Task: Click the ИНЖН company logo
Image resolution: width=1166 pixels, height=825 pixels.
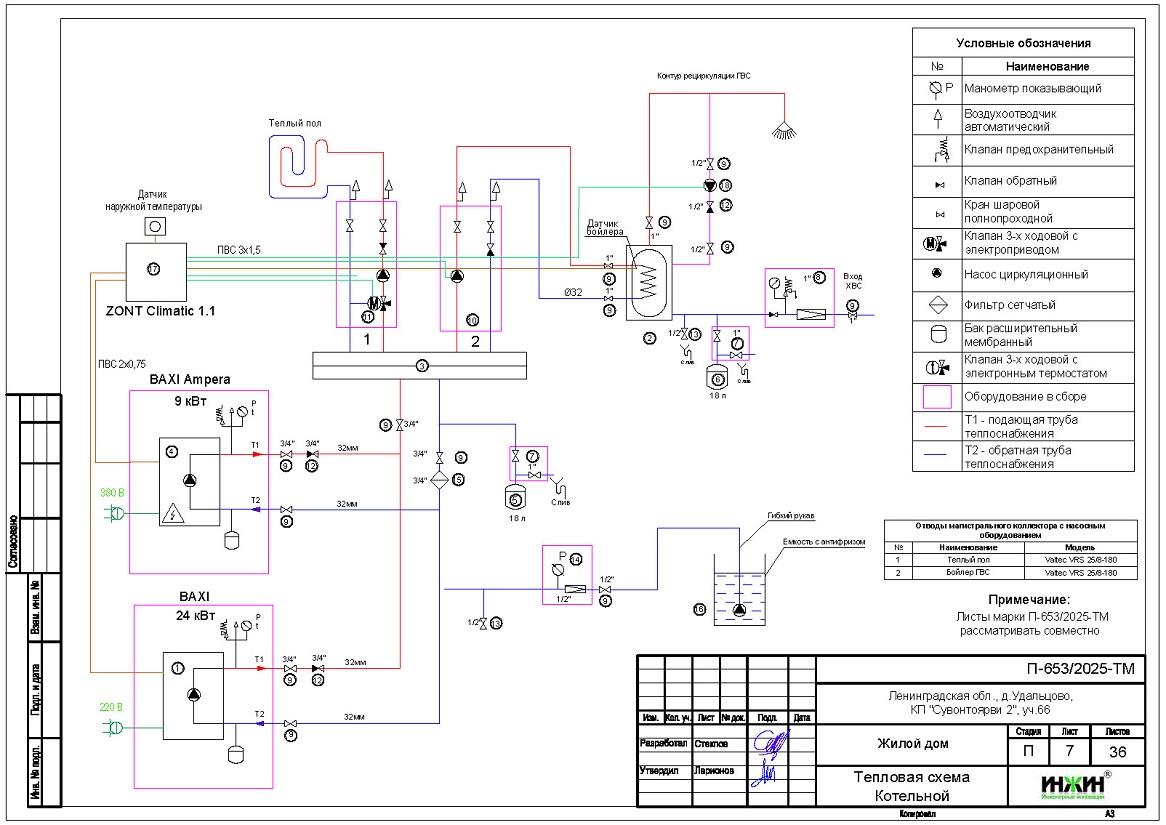Action: tap(1073, 786)
